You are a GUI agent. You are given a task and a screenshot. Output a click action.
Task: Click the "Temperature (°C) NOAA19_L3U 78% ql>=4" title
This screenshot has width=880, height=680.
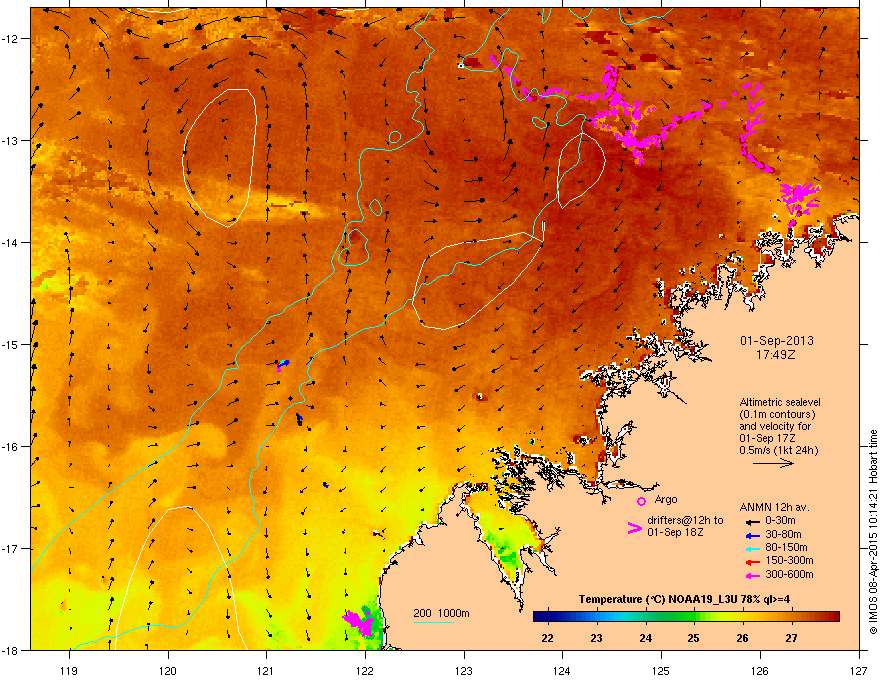(684, 599)
